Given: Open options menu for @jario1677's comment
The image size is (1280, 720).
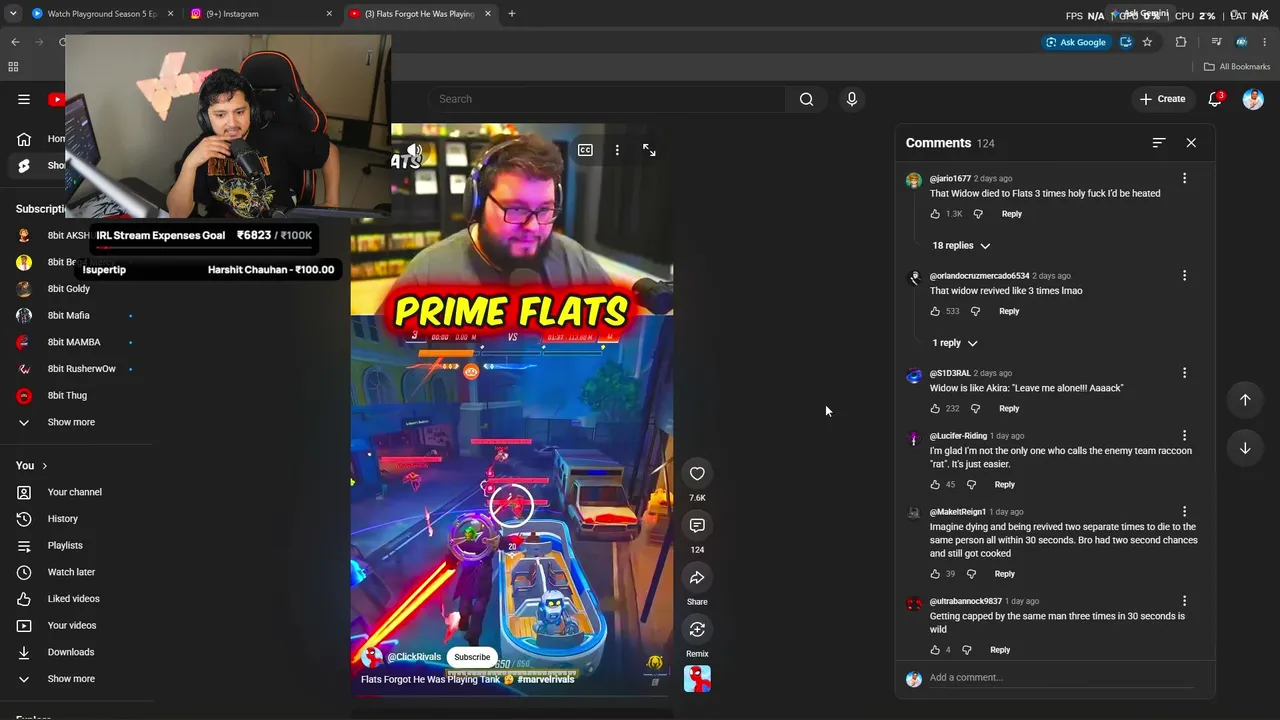Looking at the screenshot, I should 1185,178.
